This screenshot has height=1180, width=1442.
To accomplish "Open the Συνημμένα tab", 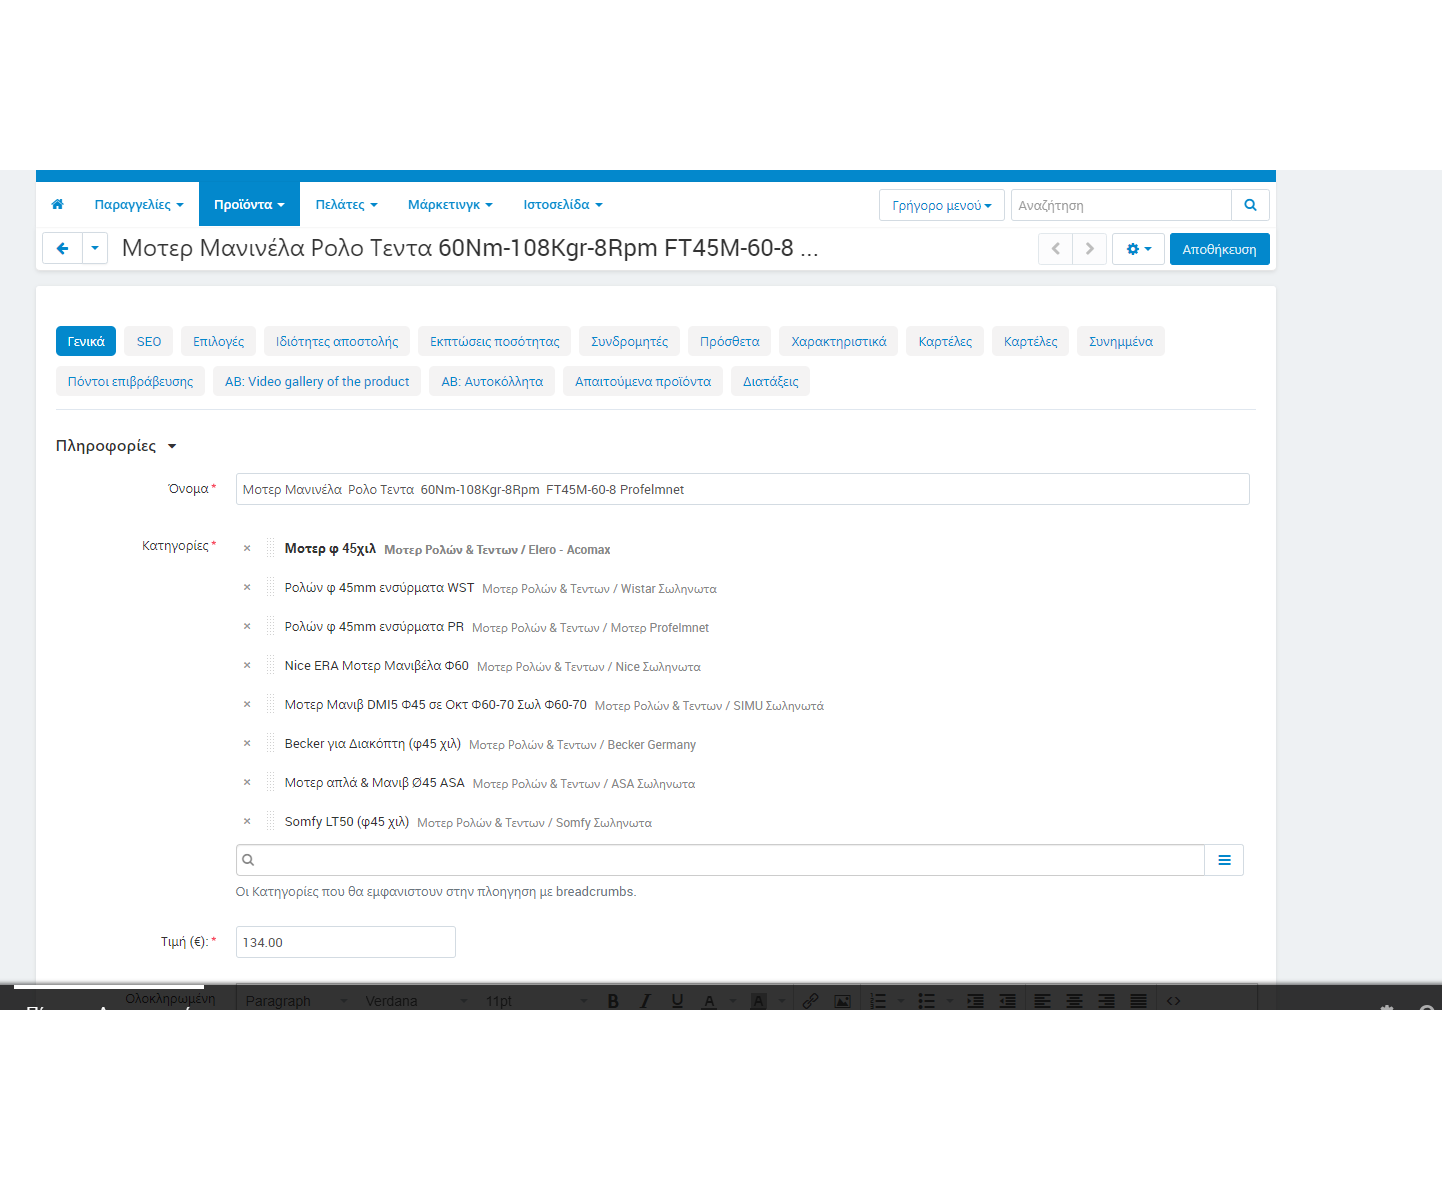I will 1121,341.
